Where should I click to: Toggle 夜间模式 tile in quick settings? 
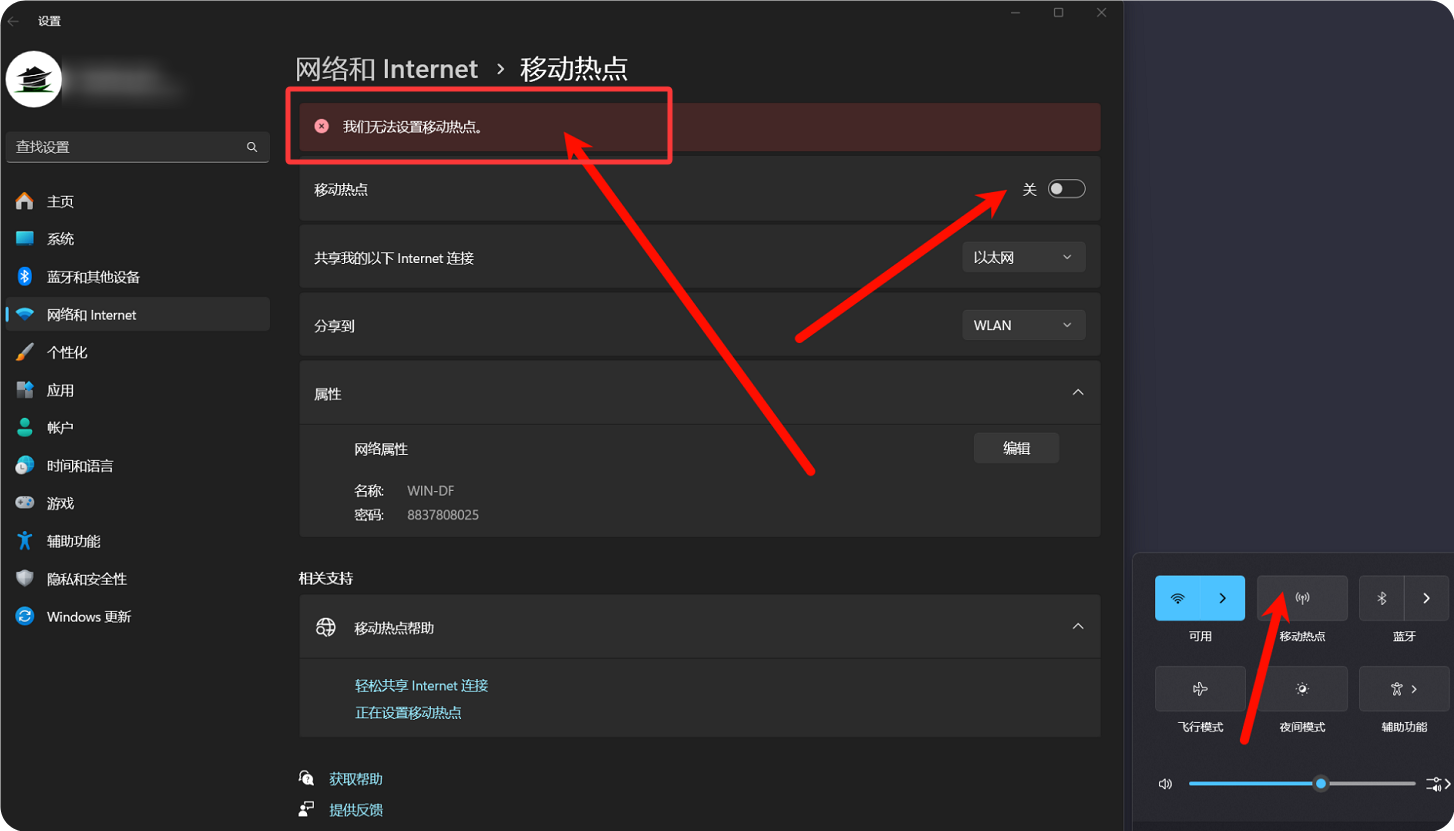1302,689
